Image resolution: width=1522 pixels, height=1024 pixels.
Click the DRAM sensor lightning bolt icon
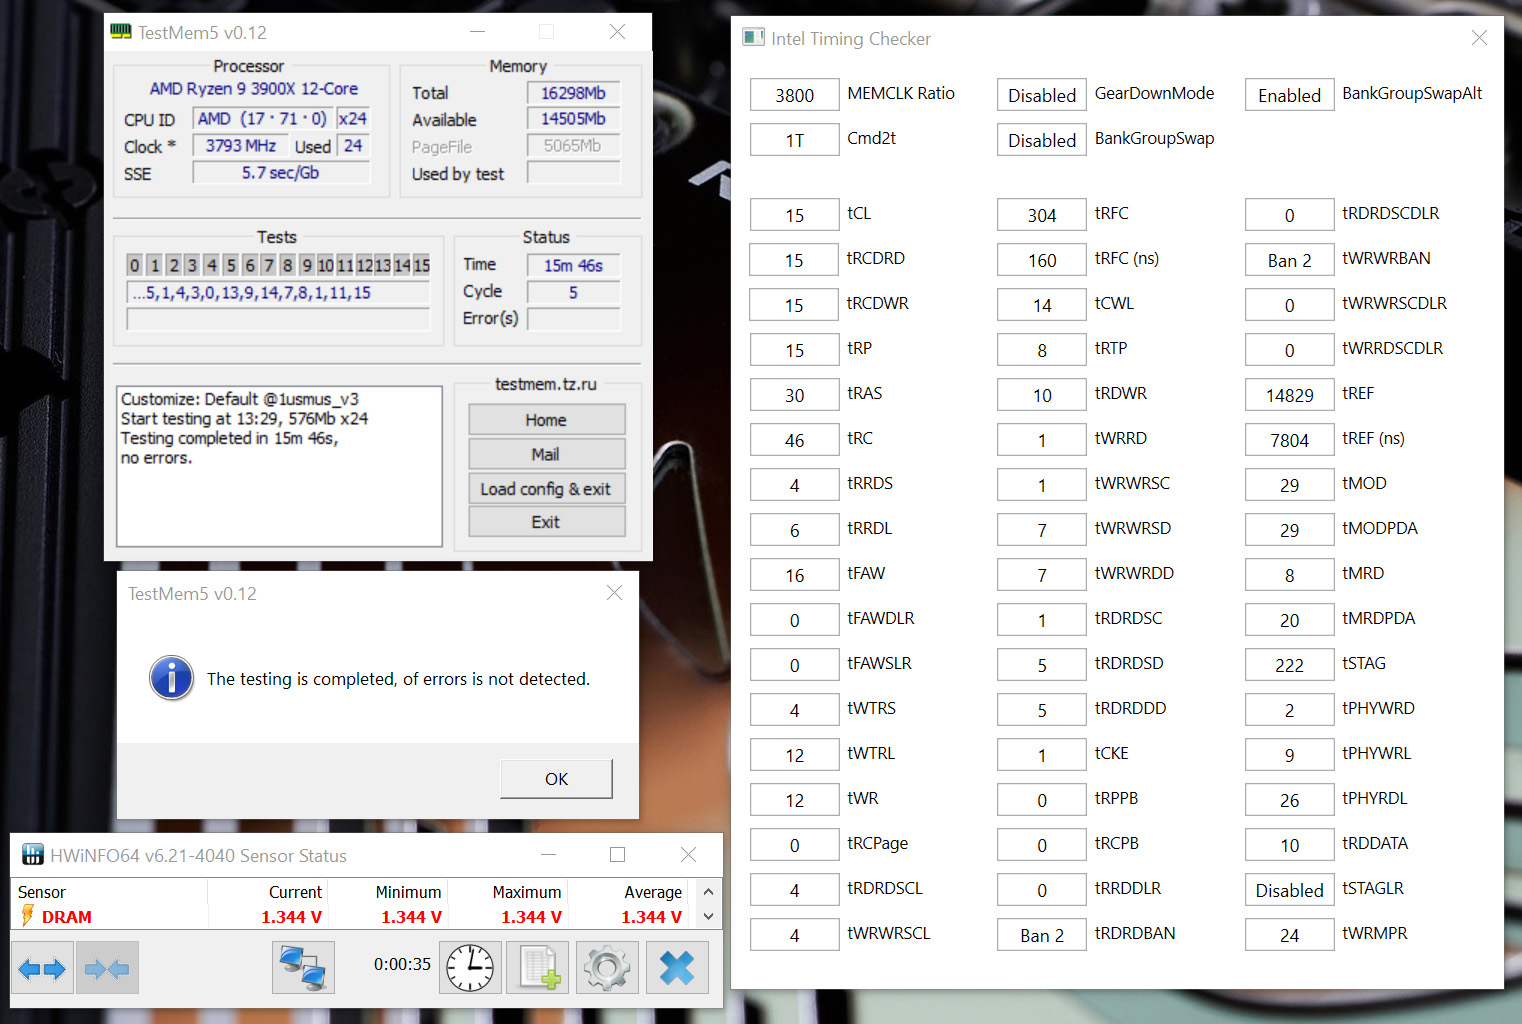click(28, 916)
